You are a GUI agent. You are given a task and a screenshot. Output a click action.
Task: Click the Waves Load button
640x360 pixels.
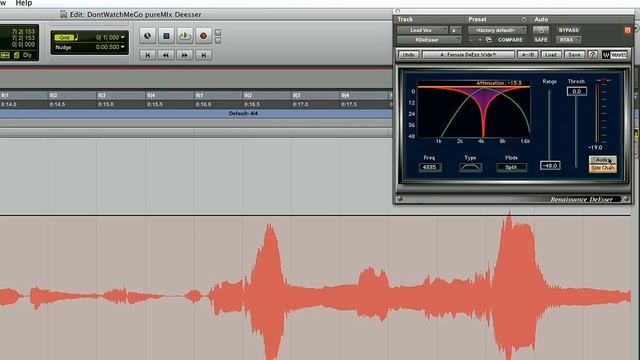551,55
